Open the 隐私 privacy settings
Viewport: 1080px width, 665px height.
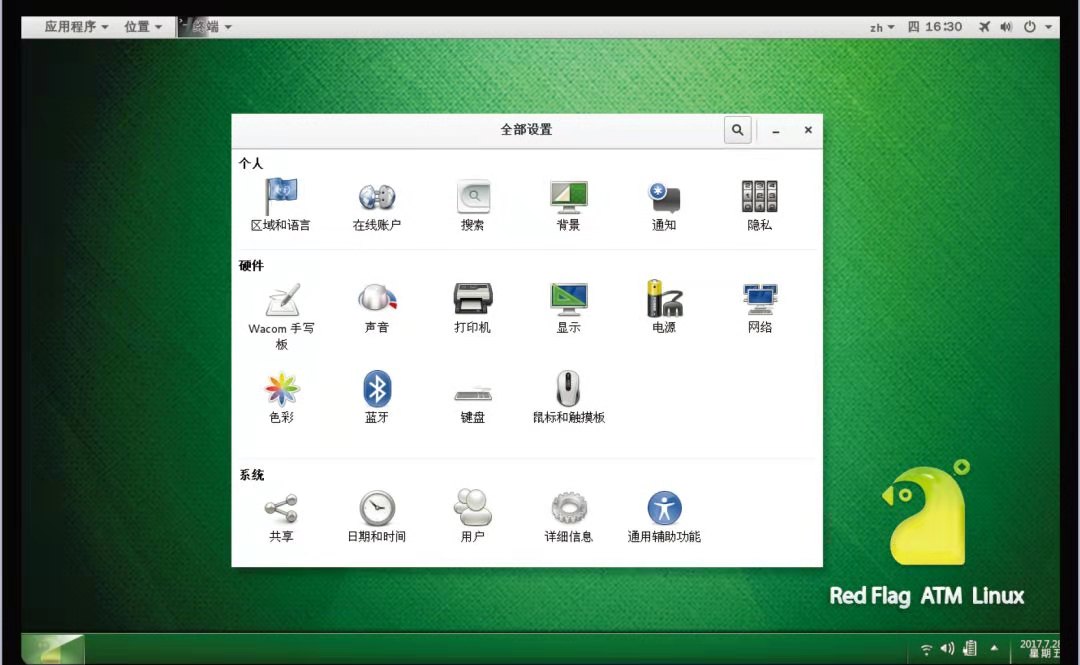tap(760, 205)
